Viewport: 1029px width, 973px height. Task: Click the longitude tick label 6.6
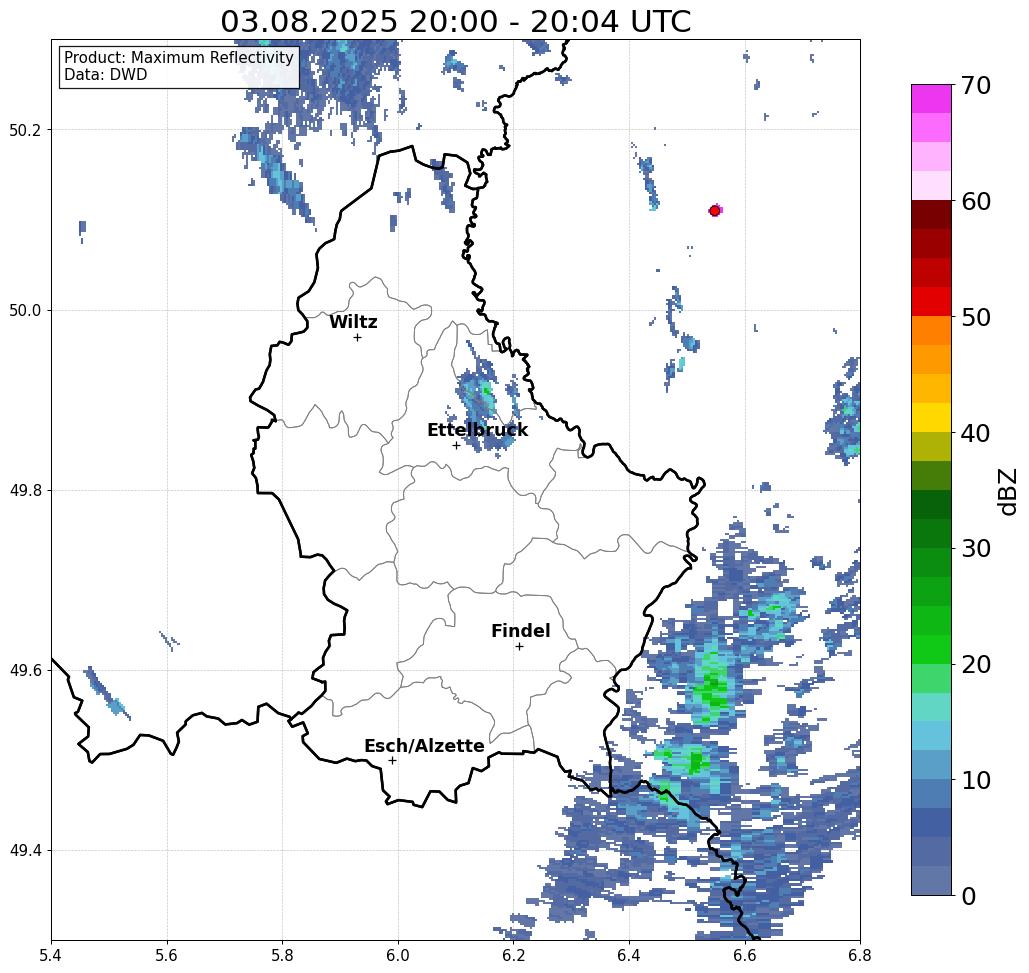click(x=745, y=955)
